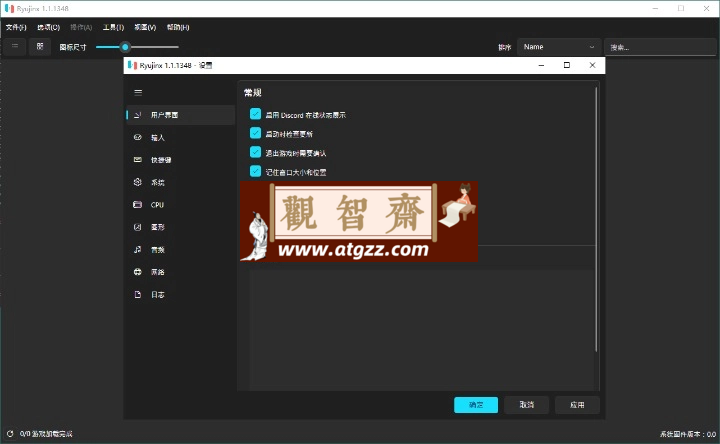This screenshot has height=444, width=720.
Task: Open the 视图(V) menu
Action: 145,27
